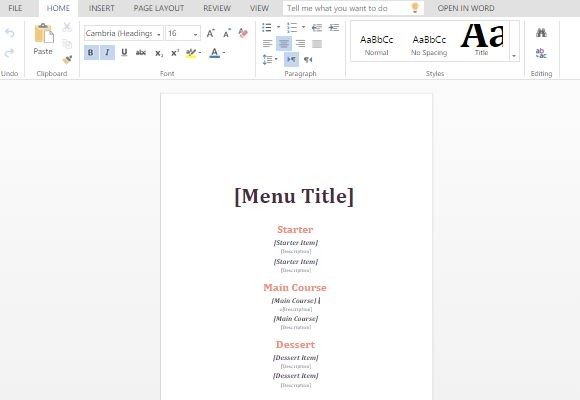Click OPEN IN WORD

tap(466, 8)
